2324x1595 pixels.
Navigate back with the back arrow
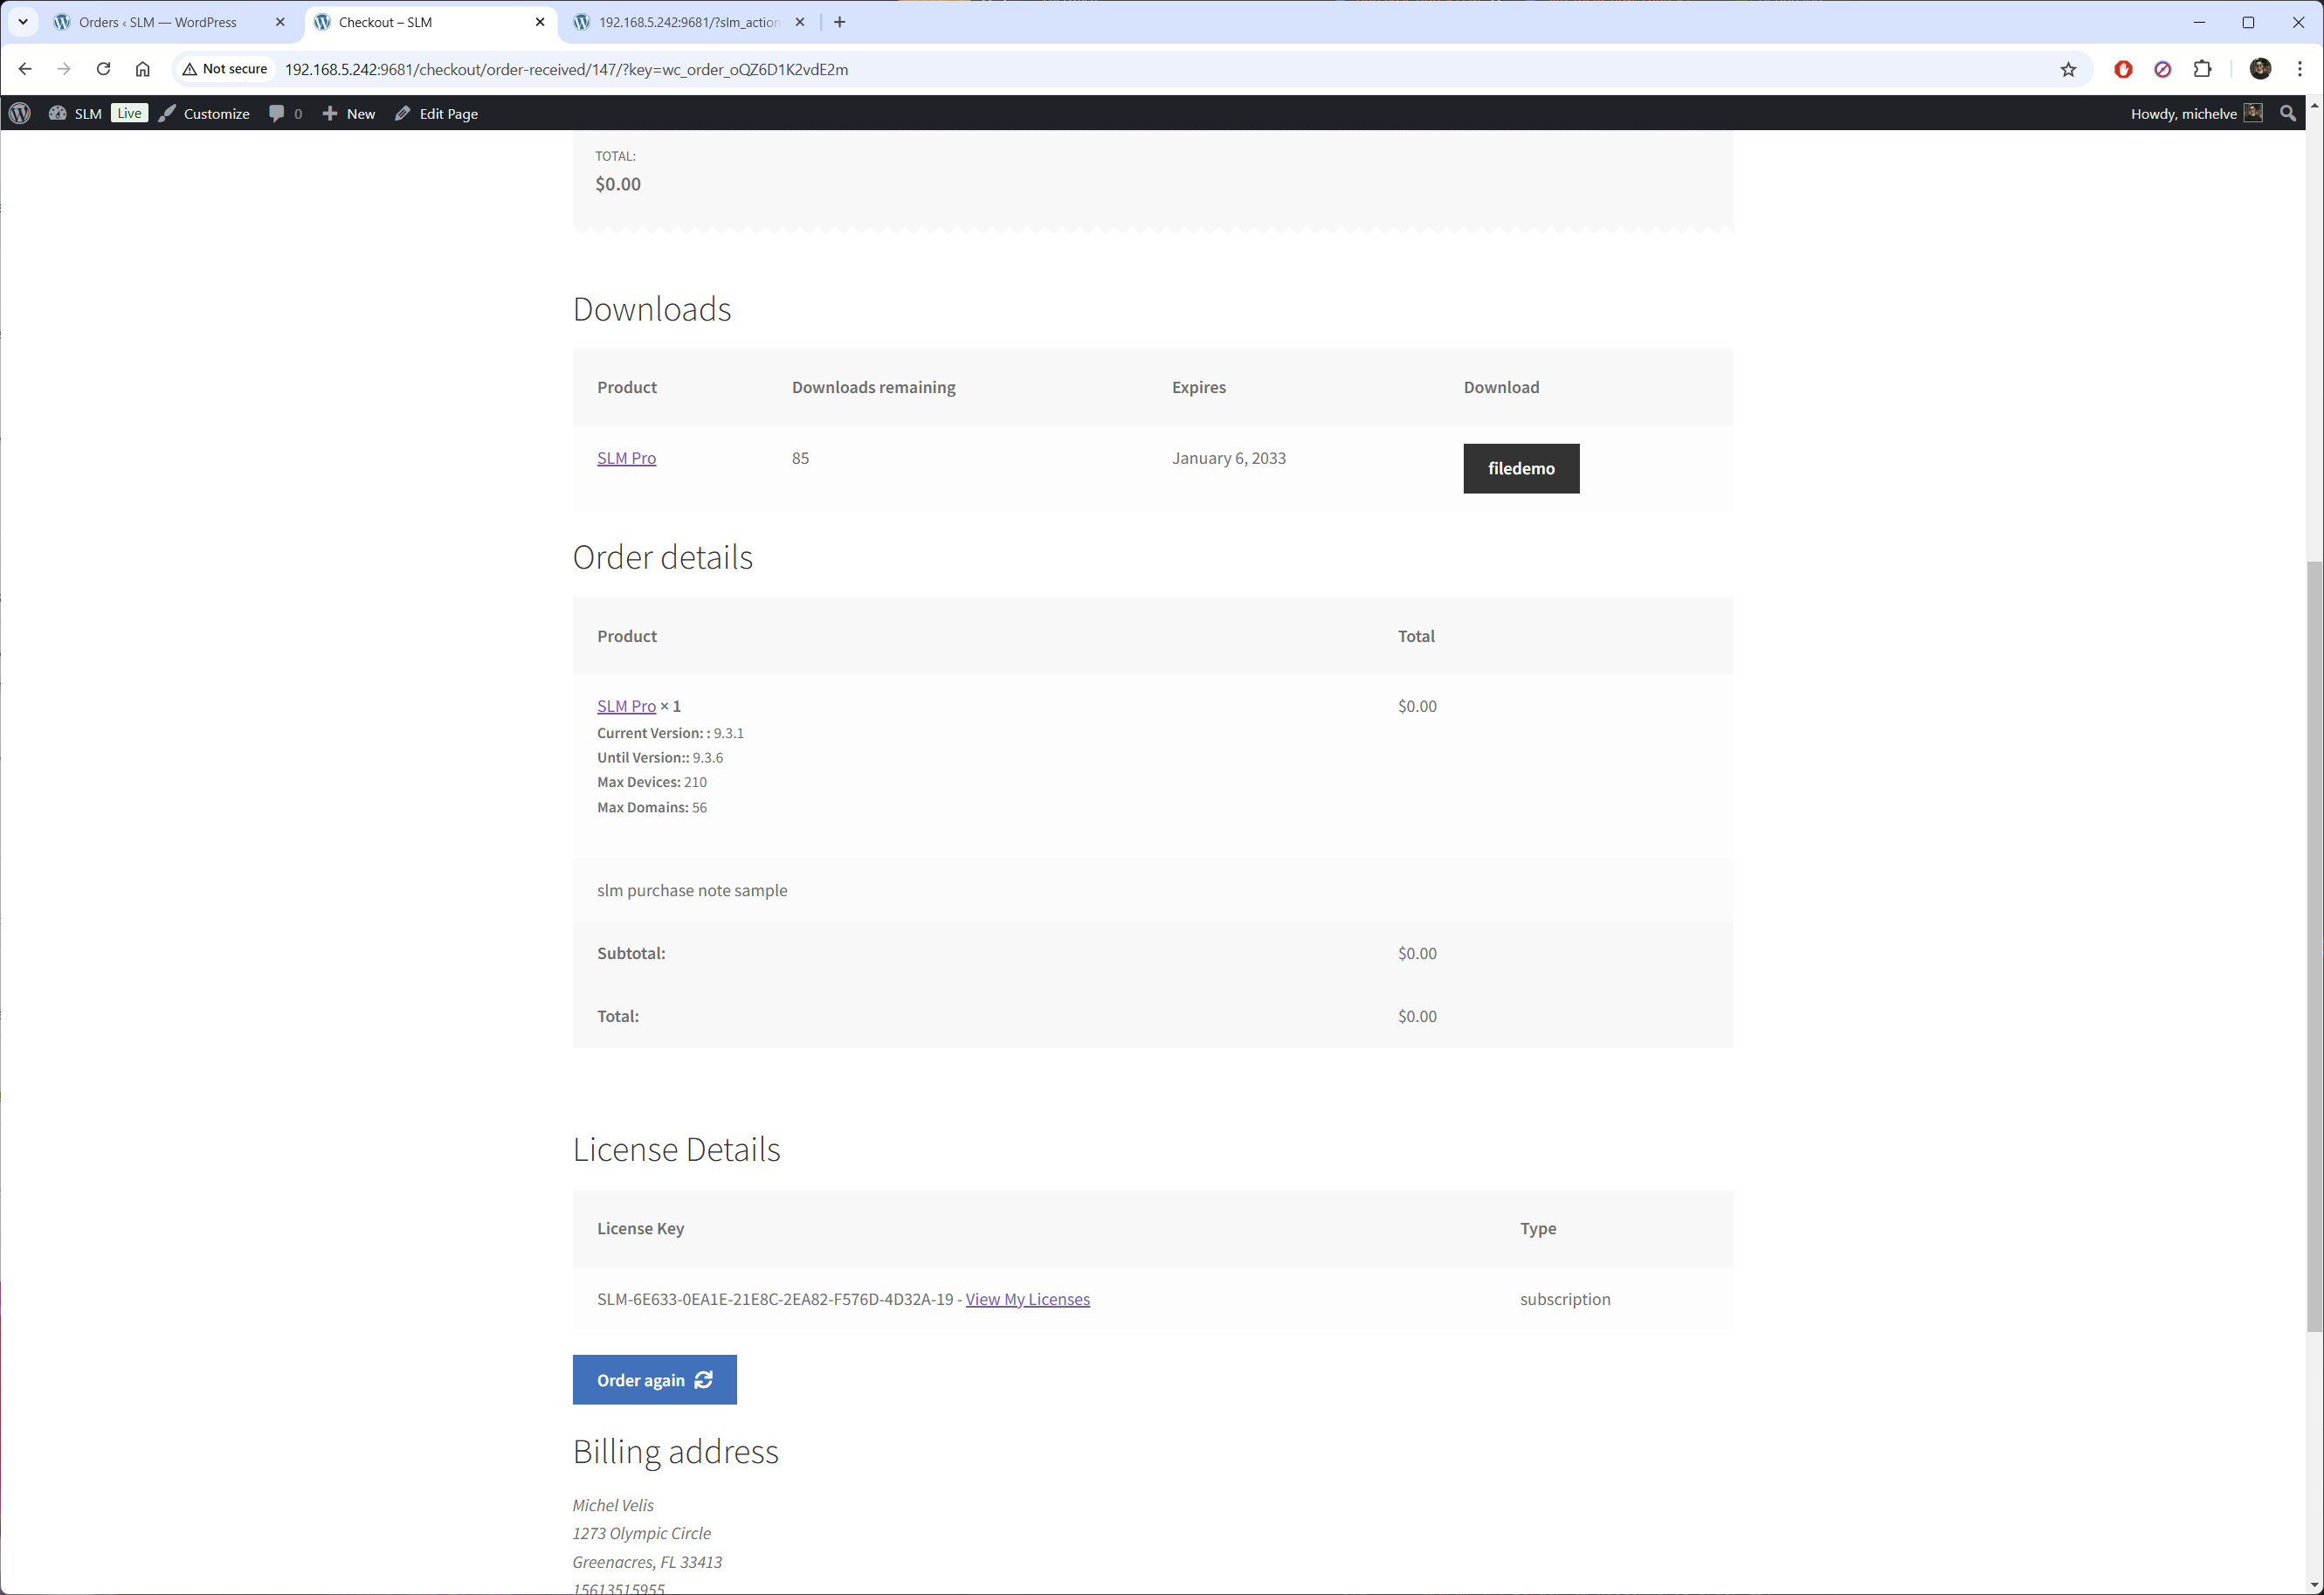pyautogui.click(x=25, y=69)
